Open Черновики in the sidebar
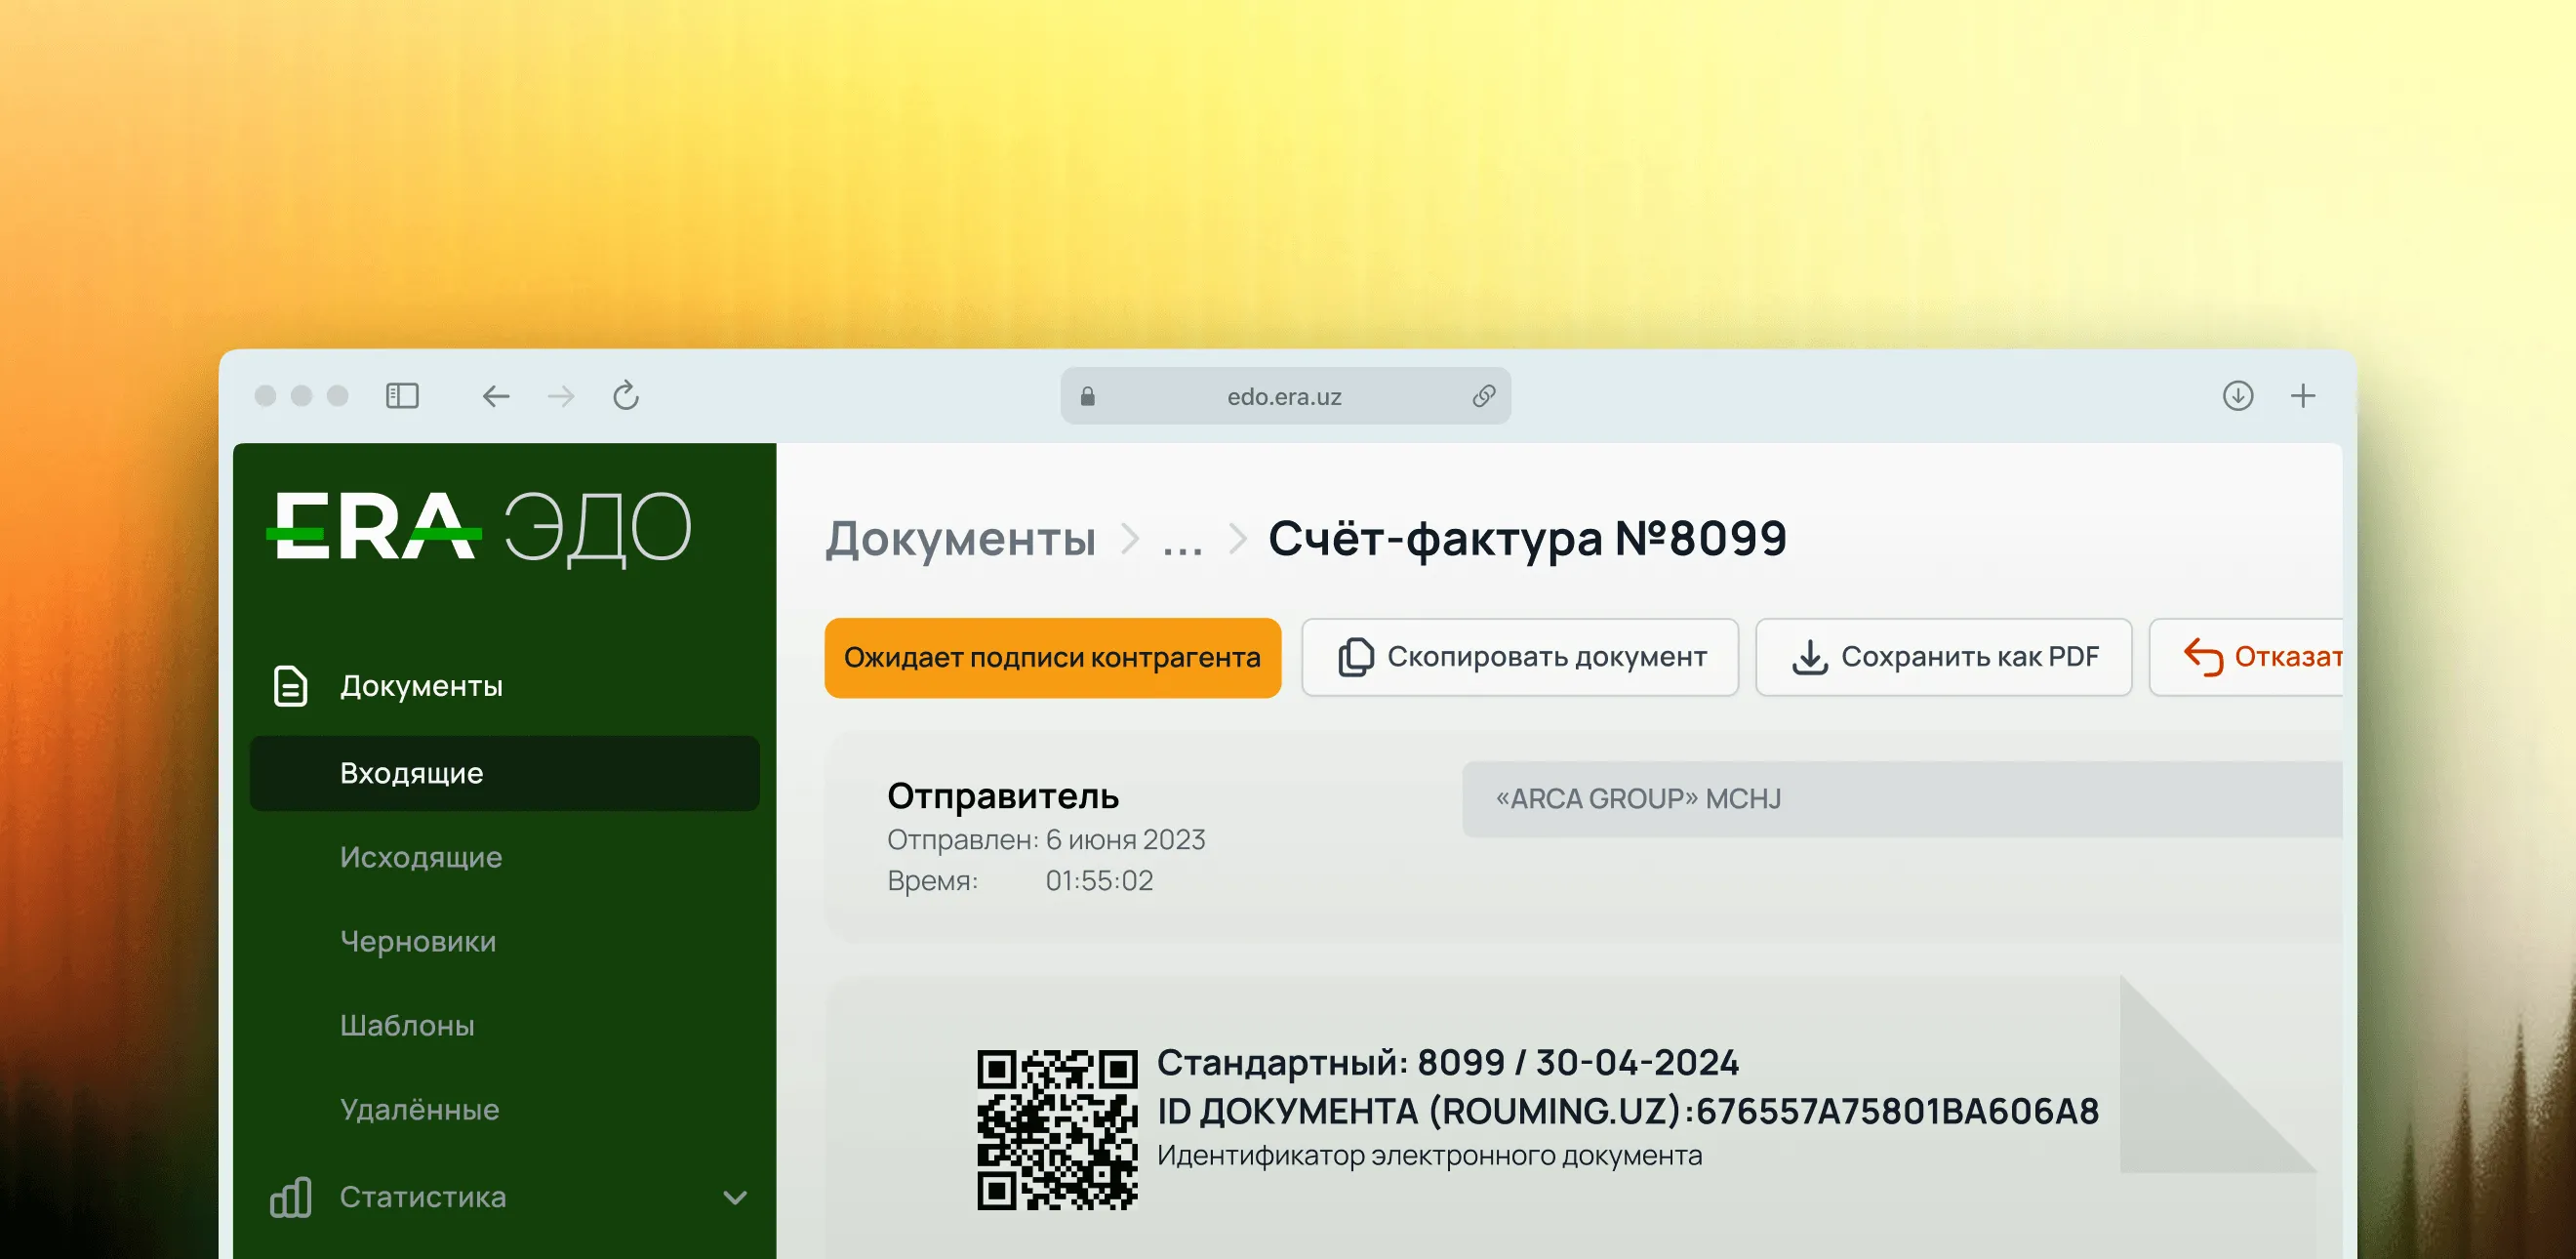 [x=418, y=941]
